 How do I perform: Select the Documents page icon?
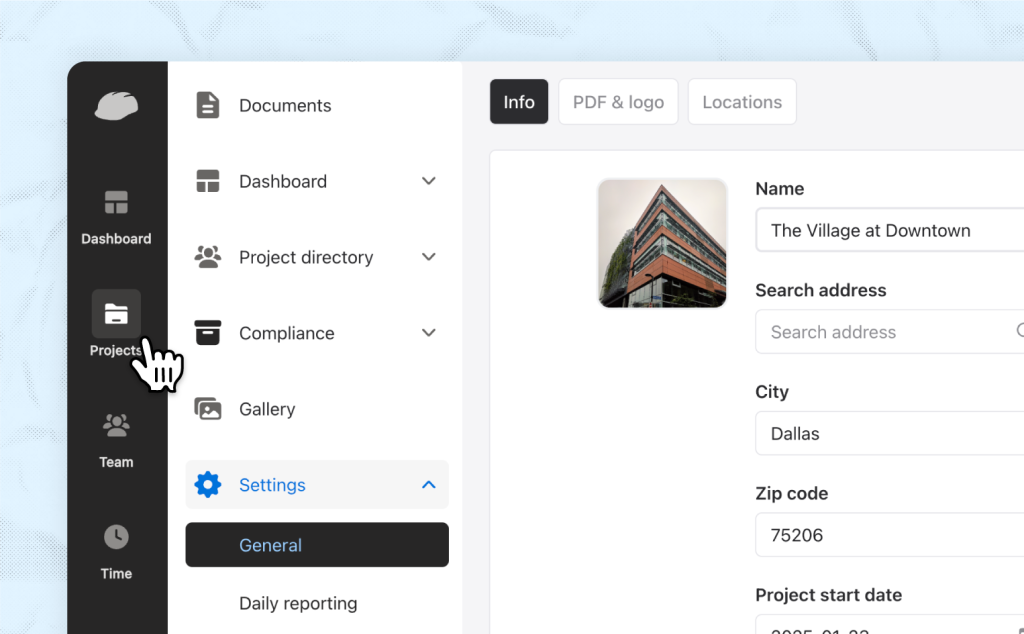click(207, 104)
